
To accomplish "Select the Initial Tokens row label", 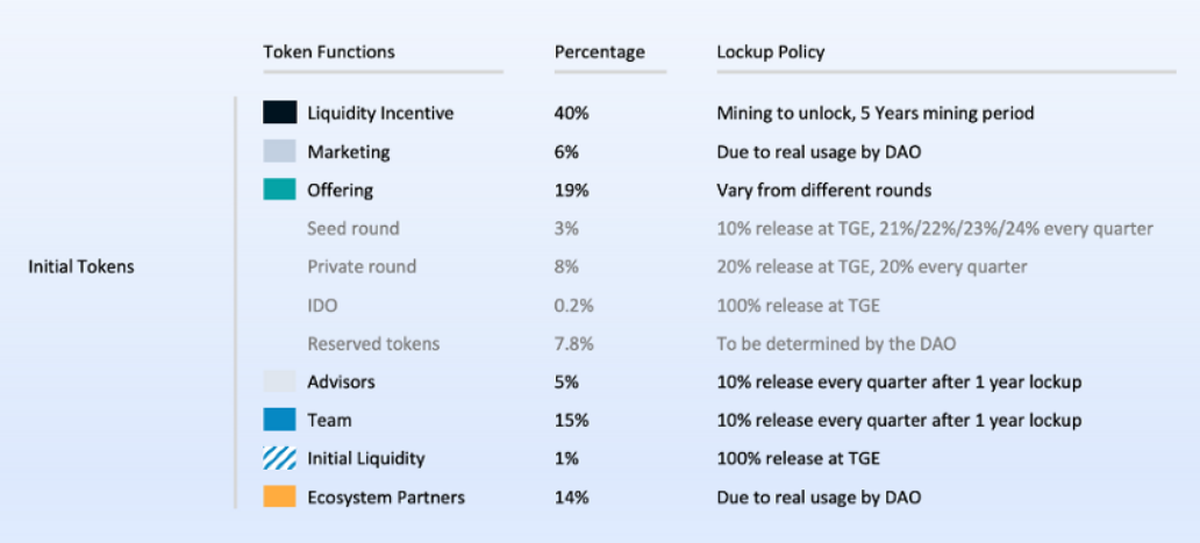I will [81, 267].
